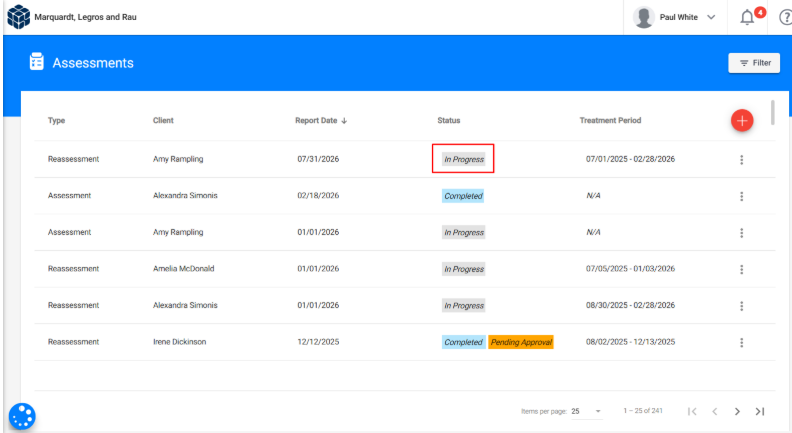Screen dimensions: 792x433
Task: Jump to the last page arrow
Action: [x=760, y=411]
